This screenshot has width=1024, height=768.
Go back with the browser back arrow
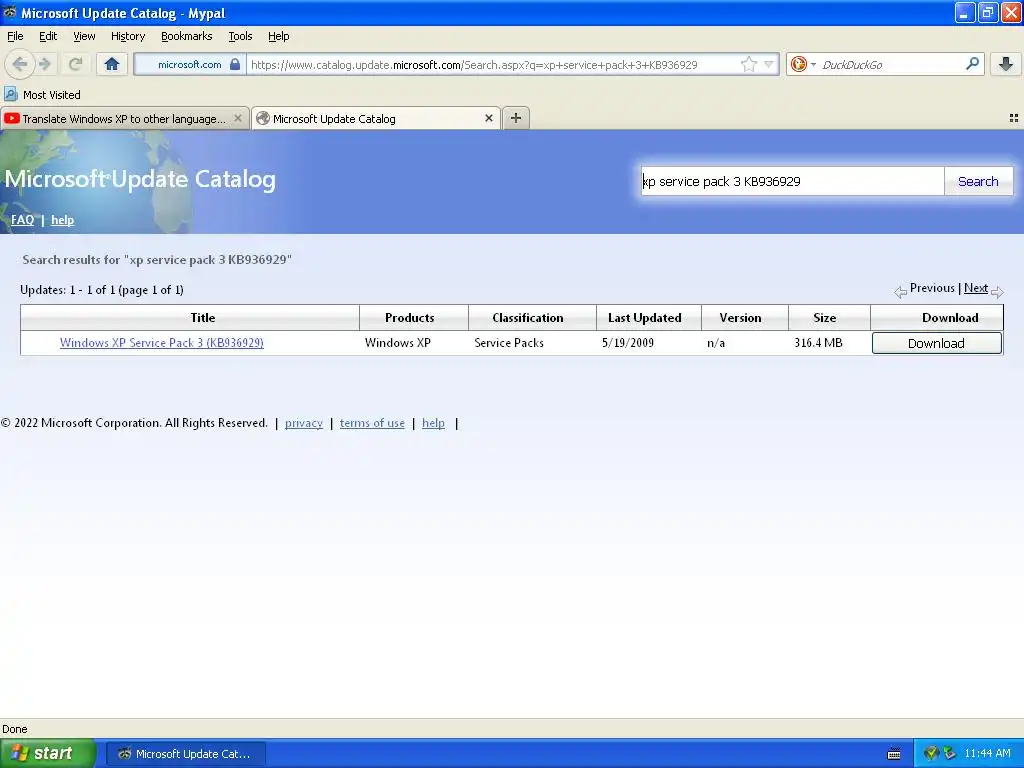[20, 64]
